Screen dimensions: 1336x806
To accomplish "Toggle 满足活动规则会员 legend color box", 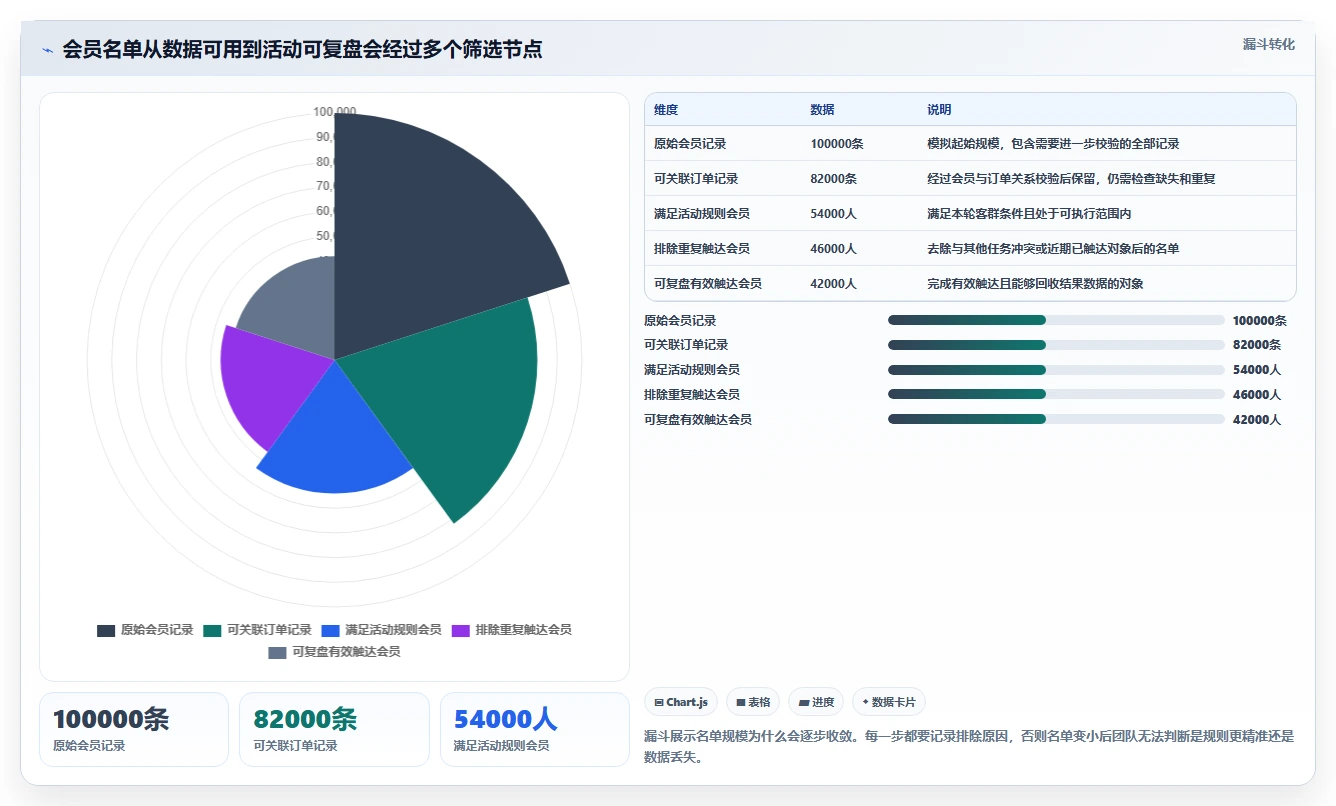I will 331,630.
